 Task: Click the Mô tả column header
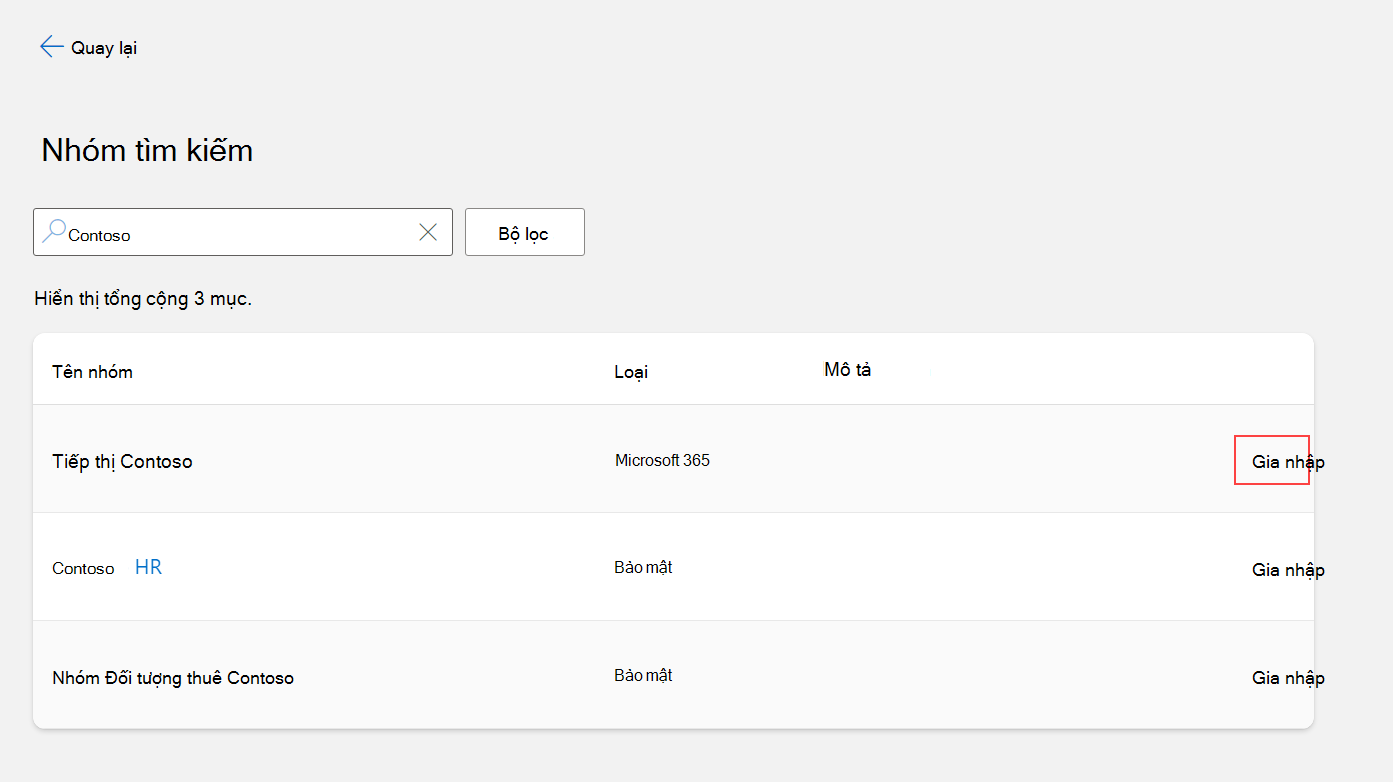(x=848, y=370)
